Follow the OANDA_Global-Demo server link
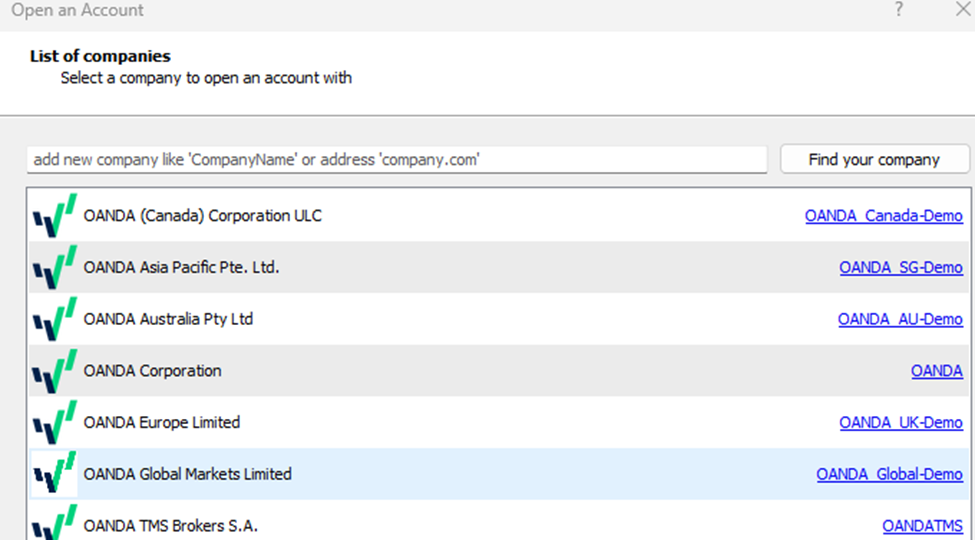Screen dimensions: 975x540 [x=889, y=474]
